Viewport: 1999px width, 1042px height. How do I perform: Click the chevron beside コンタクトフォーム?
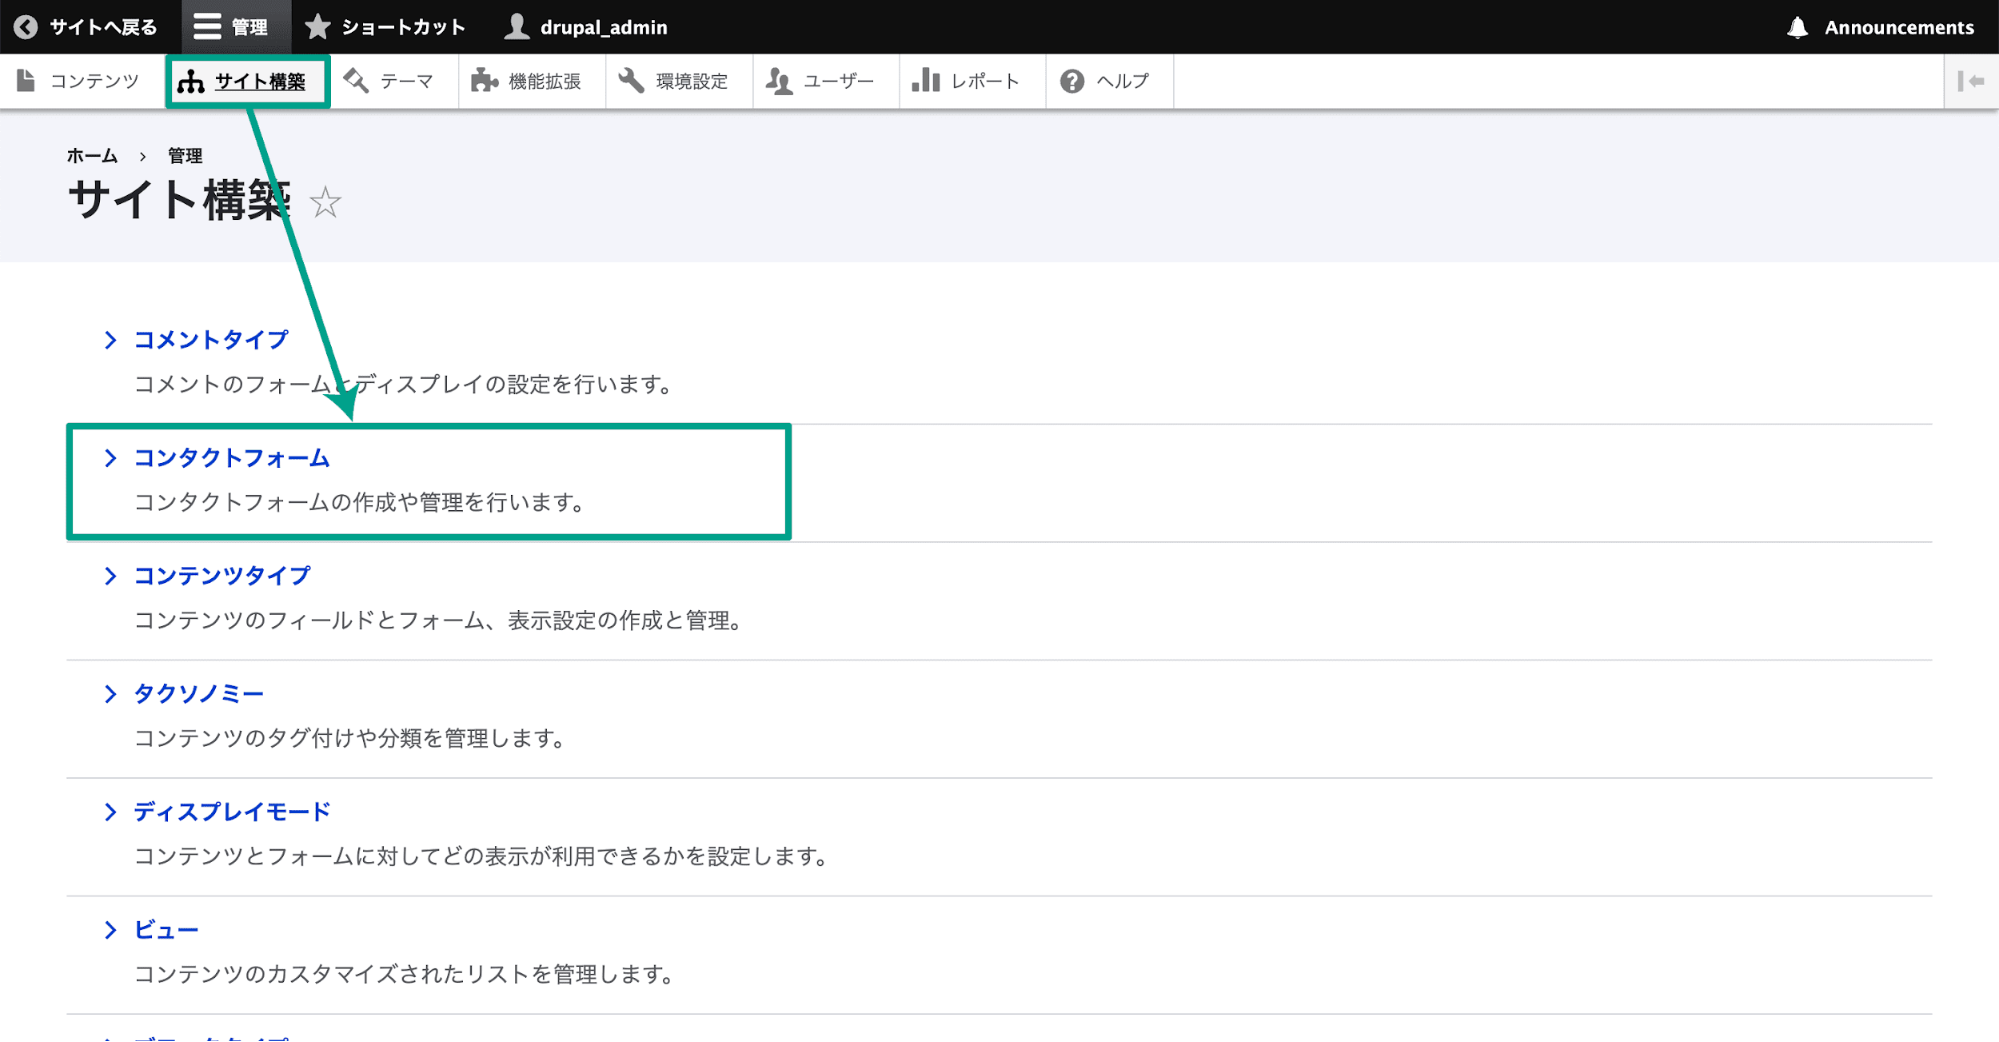pyautogui.click(x=110, y=458)
